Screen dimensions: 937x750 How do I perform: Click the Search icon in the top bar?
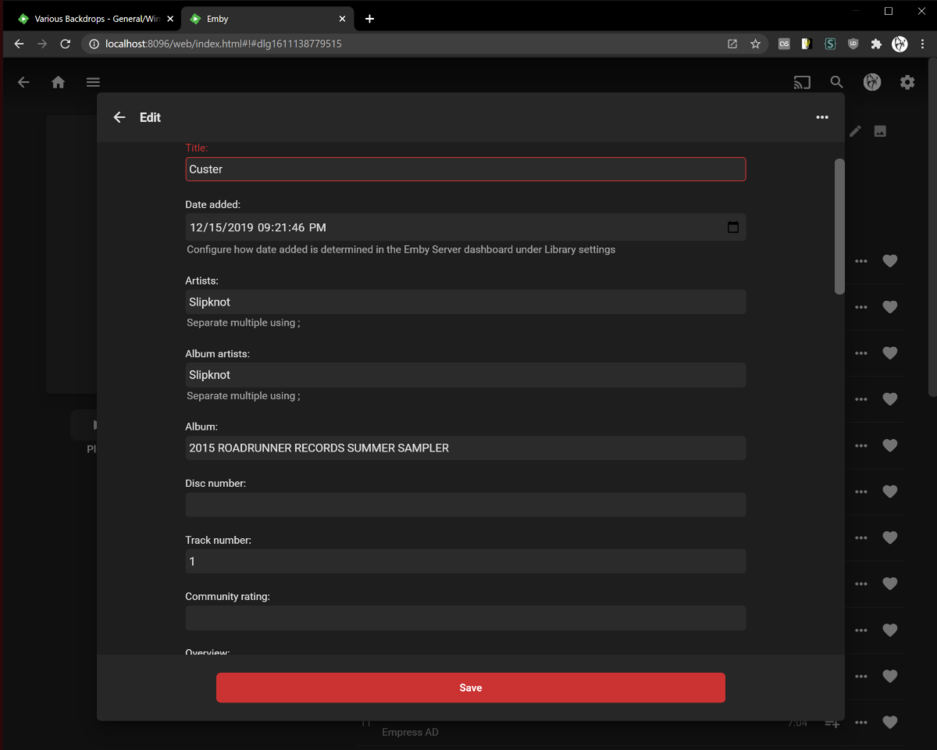[836, 82]
